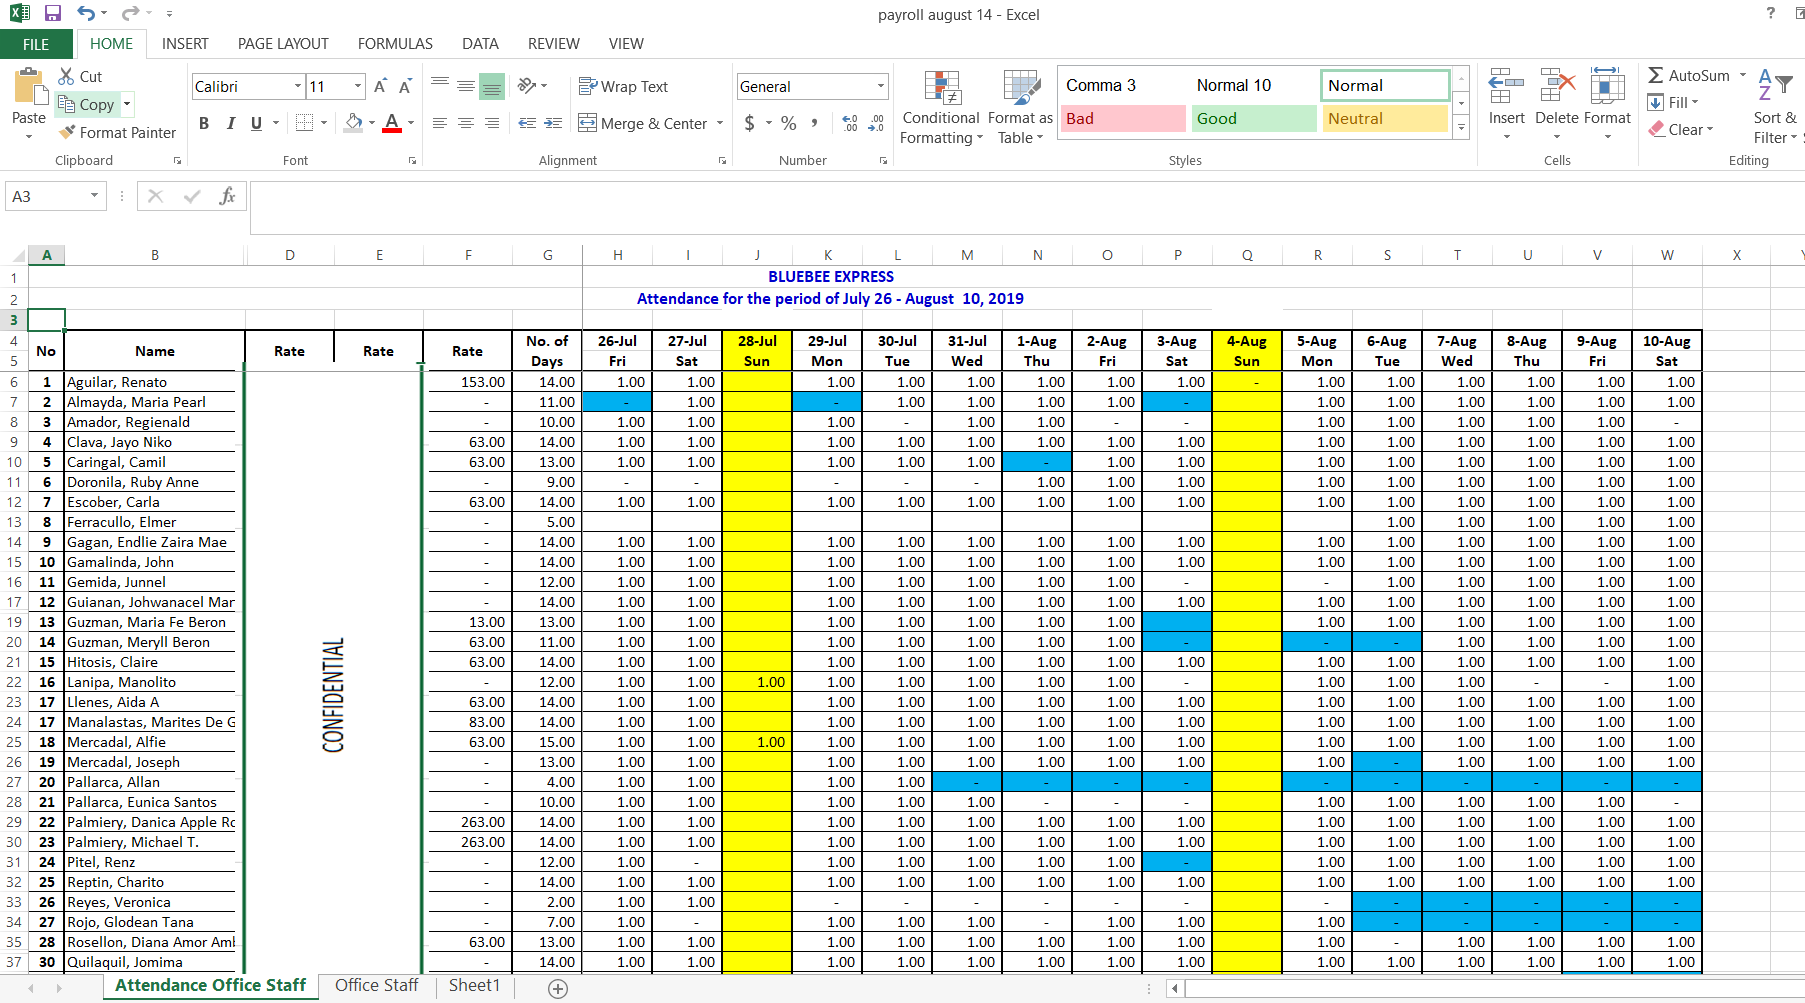
Task: Expand the Merge & Center dropdown arrow
Action: [720, 123]
